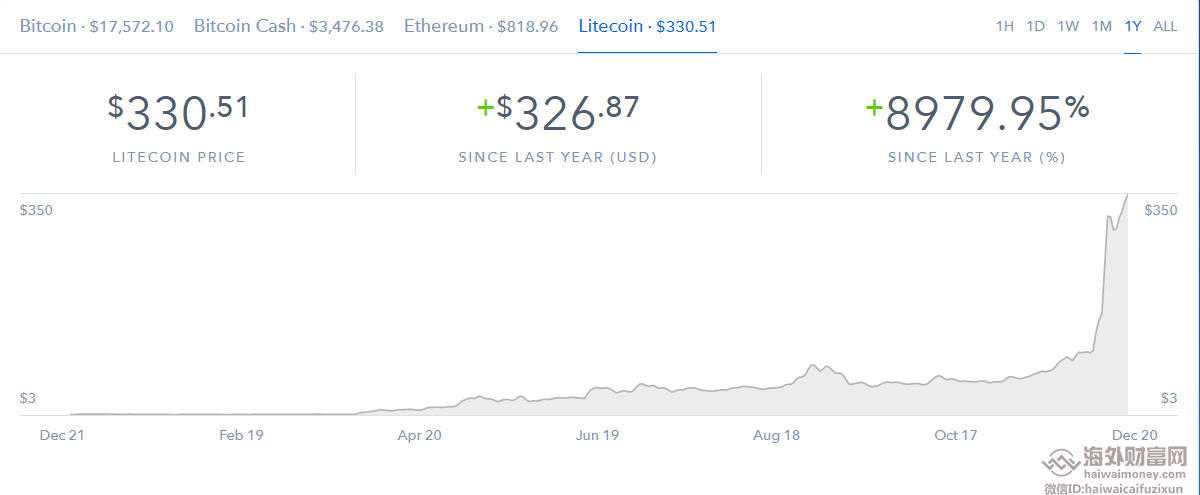
Task: Click the Jun 19 date axis label
Action: [x=598, y=435]
